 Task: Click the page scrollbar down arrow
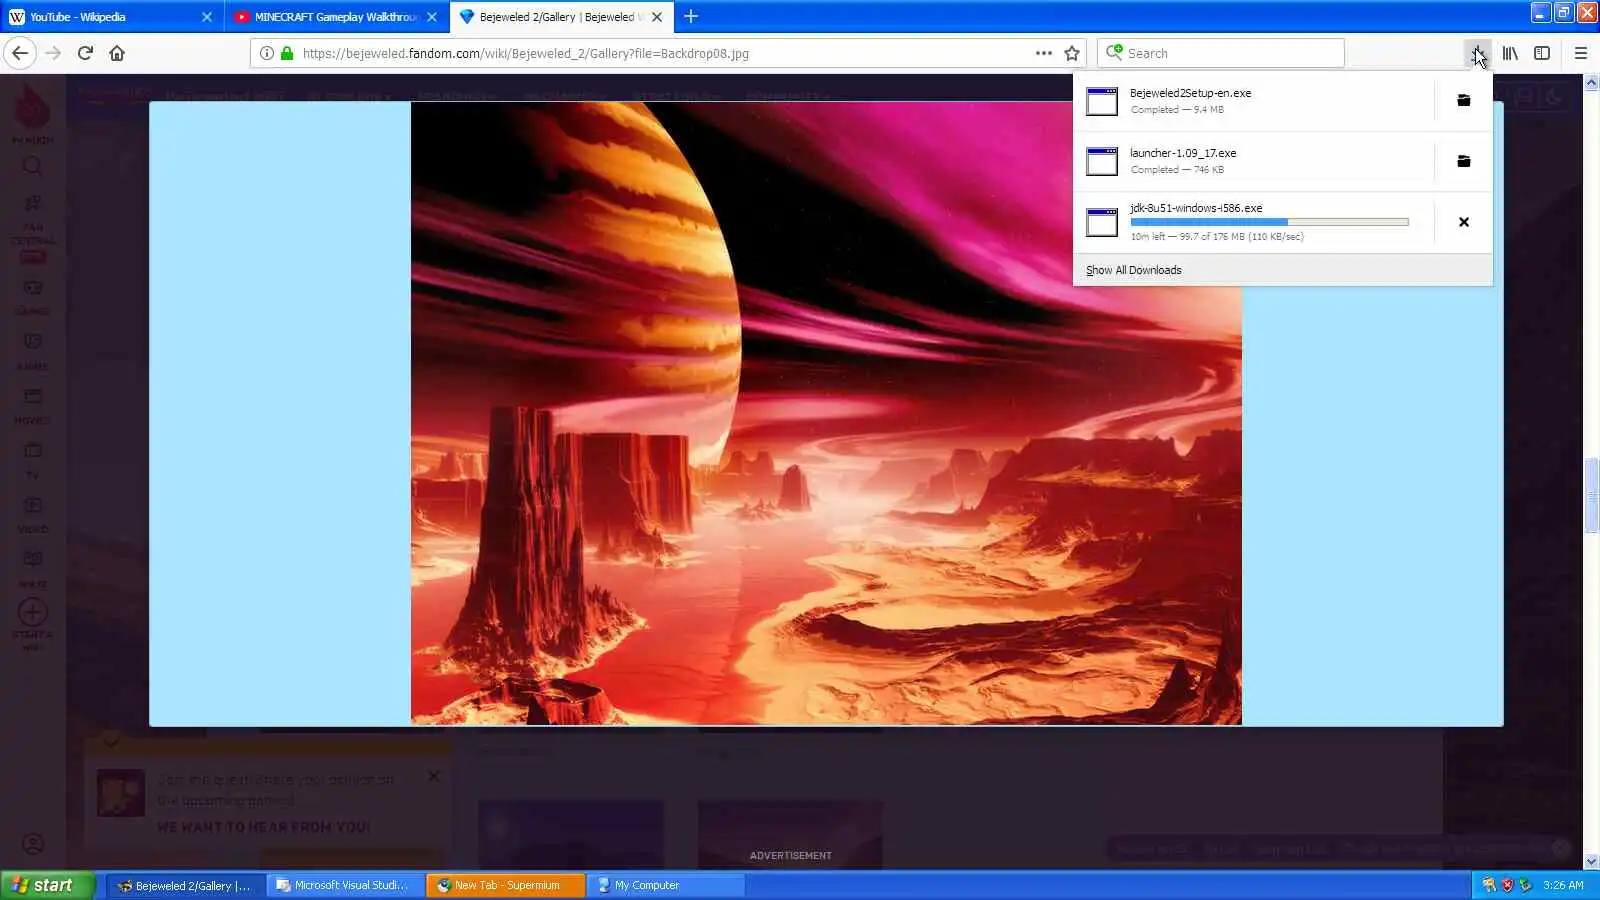(1591, 861)
